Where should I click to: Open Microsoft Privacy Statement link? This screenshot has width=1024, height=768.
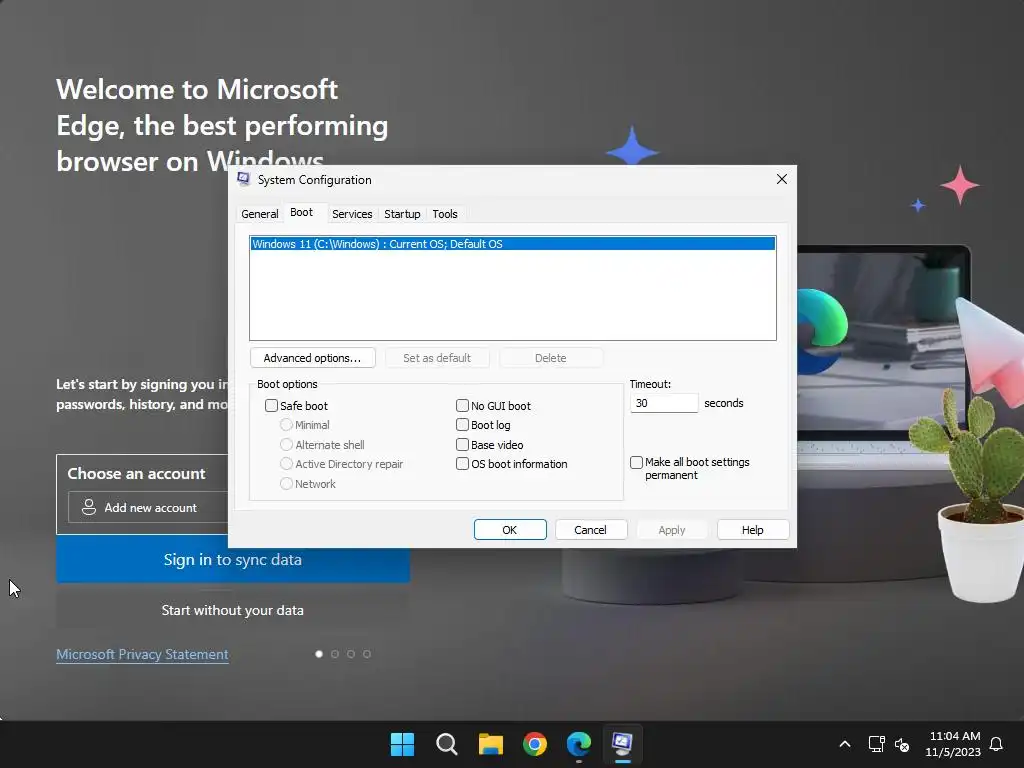coord(142,654)
